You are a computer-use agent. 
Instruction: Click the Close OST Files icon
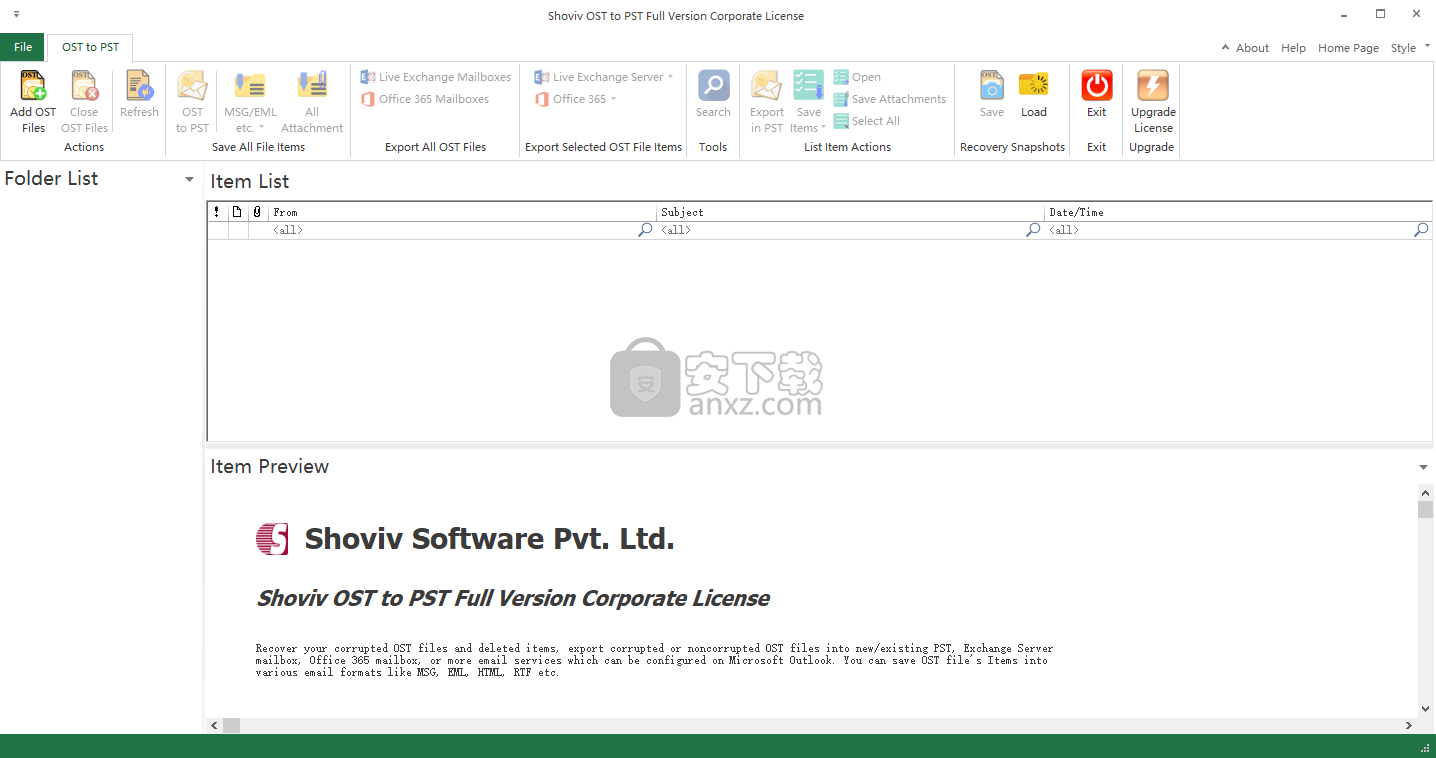(x=84, y=86)
